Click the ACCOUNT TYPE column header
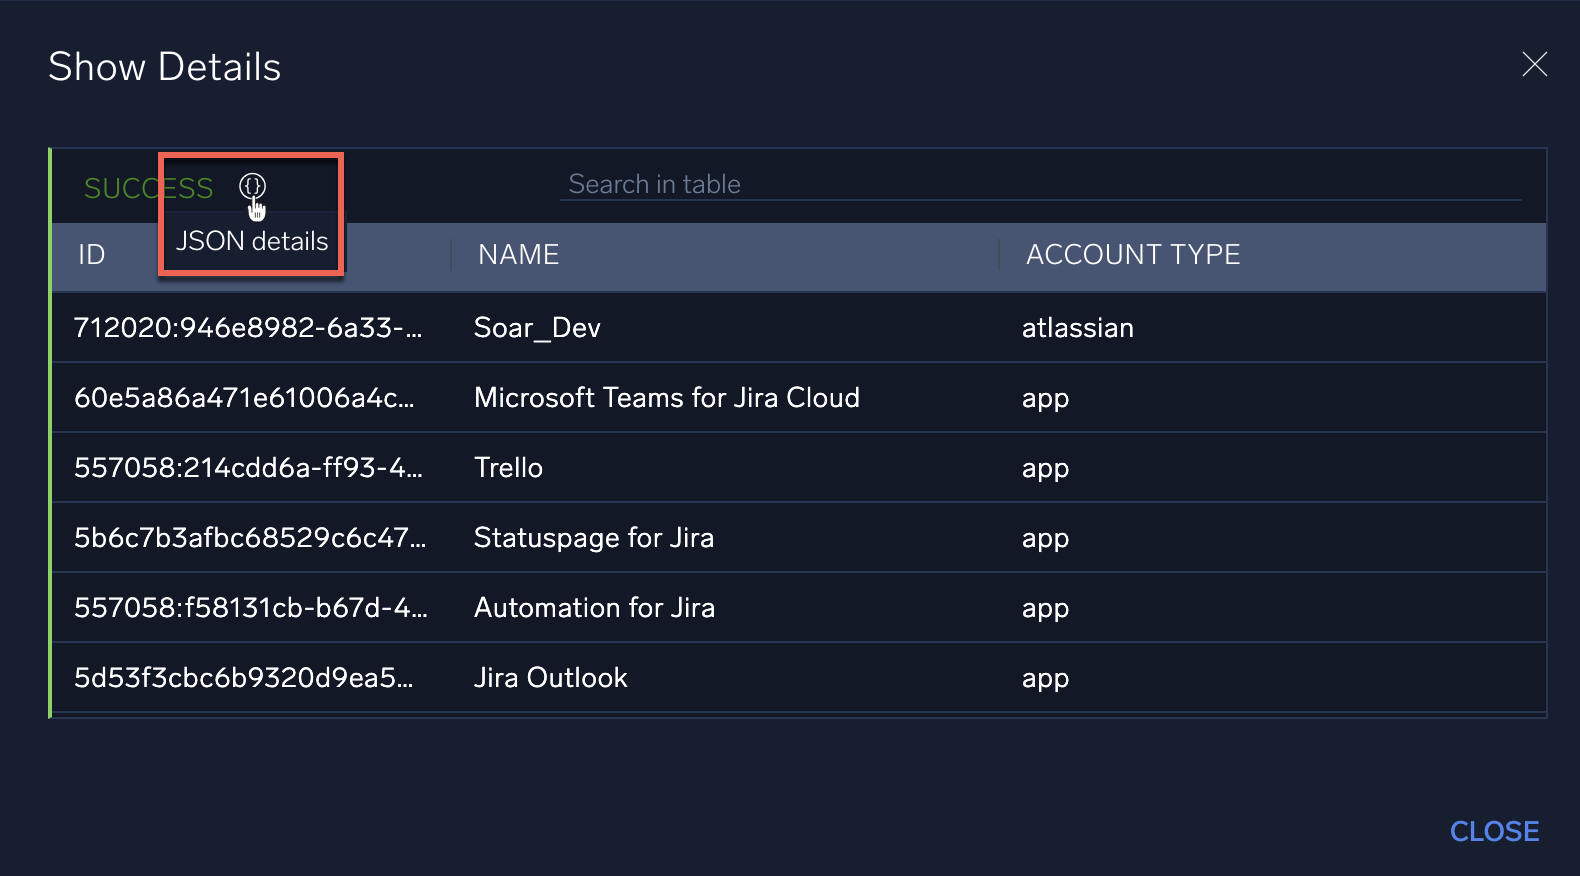Image resolution: width=1580 pixels, height=876 pixels. [1132, 255]
